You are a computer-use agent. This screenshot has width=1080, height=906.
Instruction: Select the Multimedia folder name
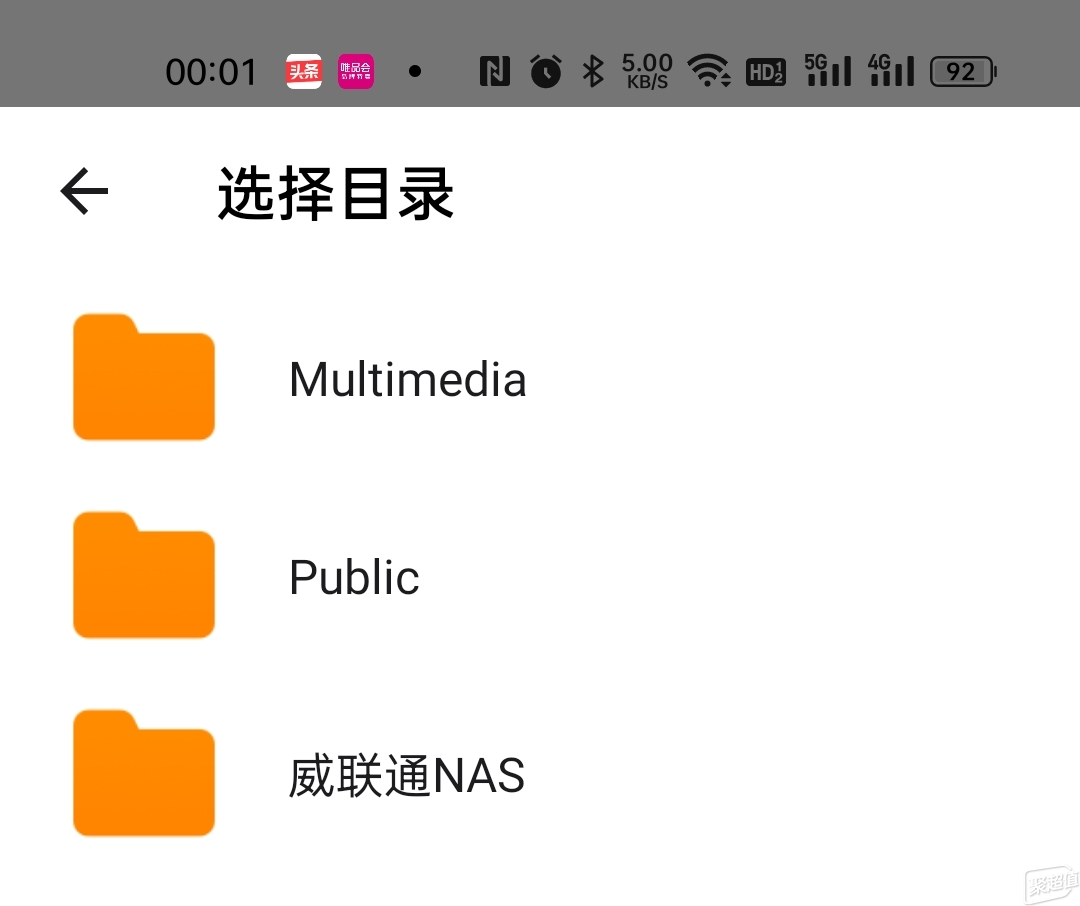(408, 380)
